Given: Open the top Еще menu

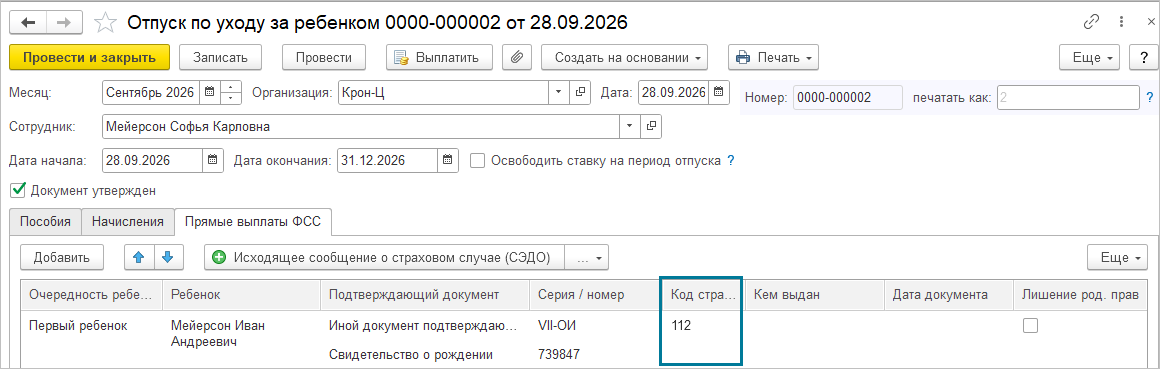Looking at the screenshot, I should [x=1090, y=57].
